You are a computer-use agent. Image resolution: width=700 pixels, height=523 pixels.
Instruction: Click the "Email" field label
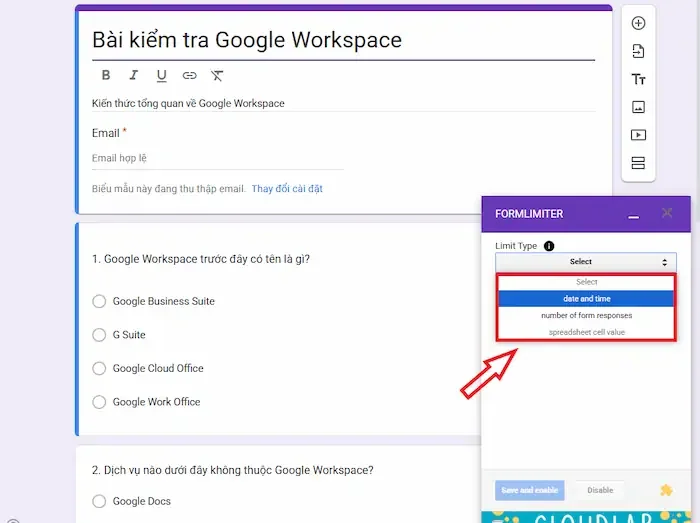click(106, 133)
